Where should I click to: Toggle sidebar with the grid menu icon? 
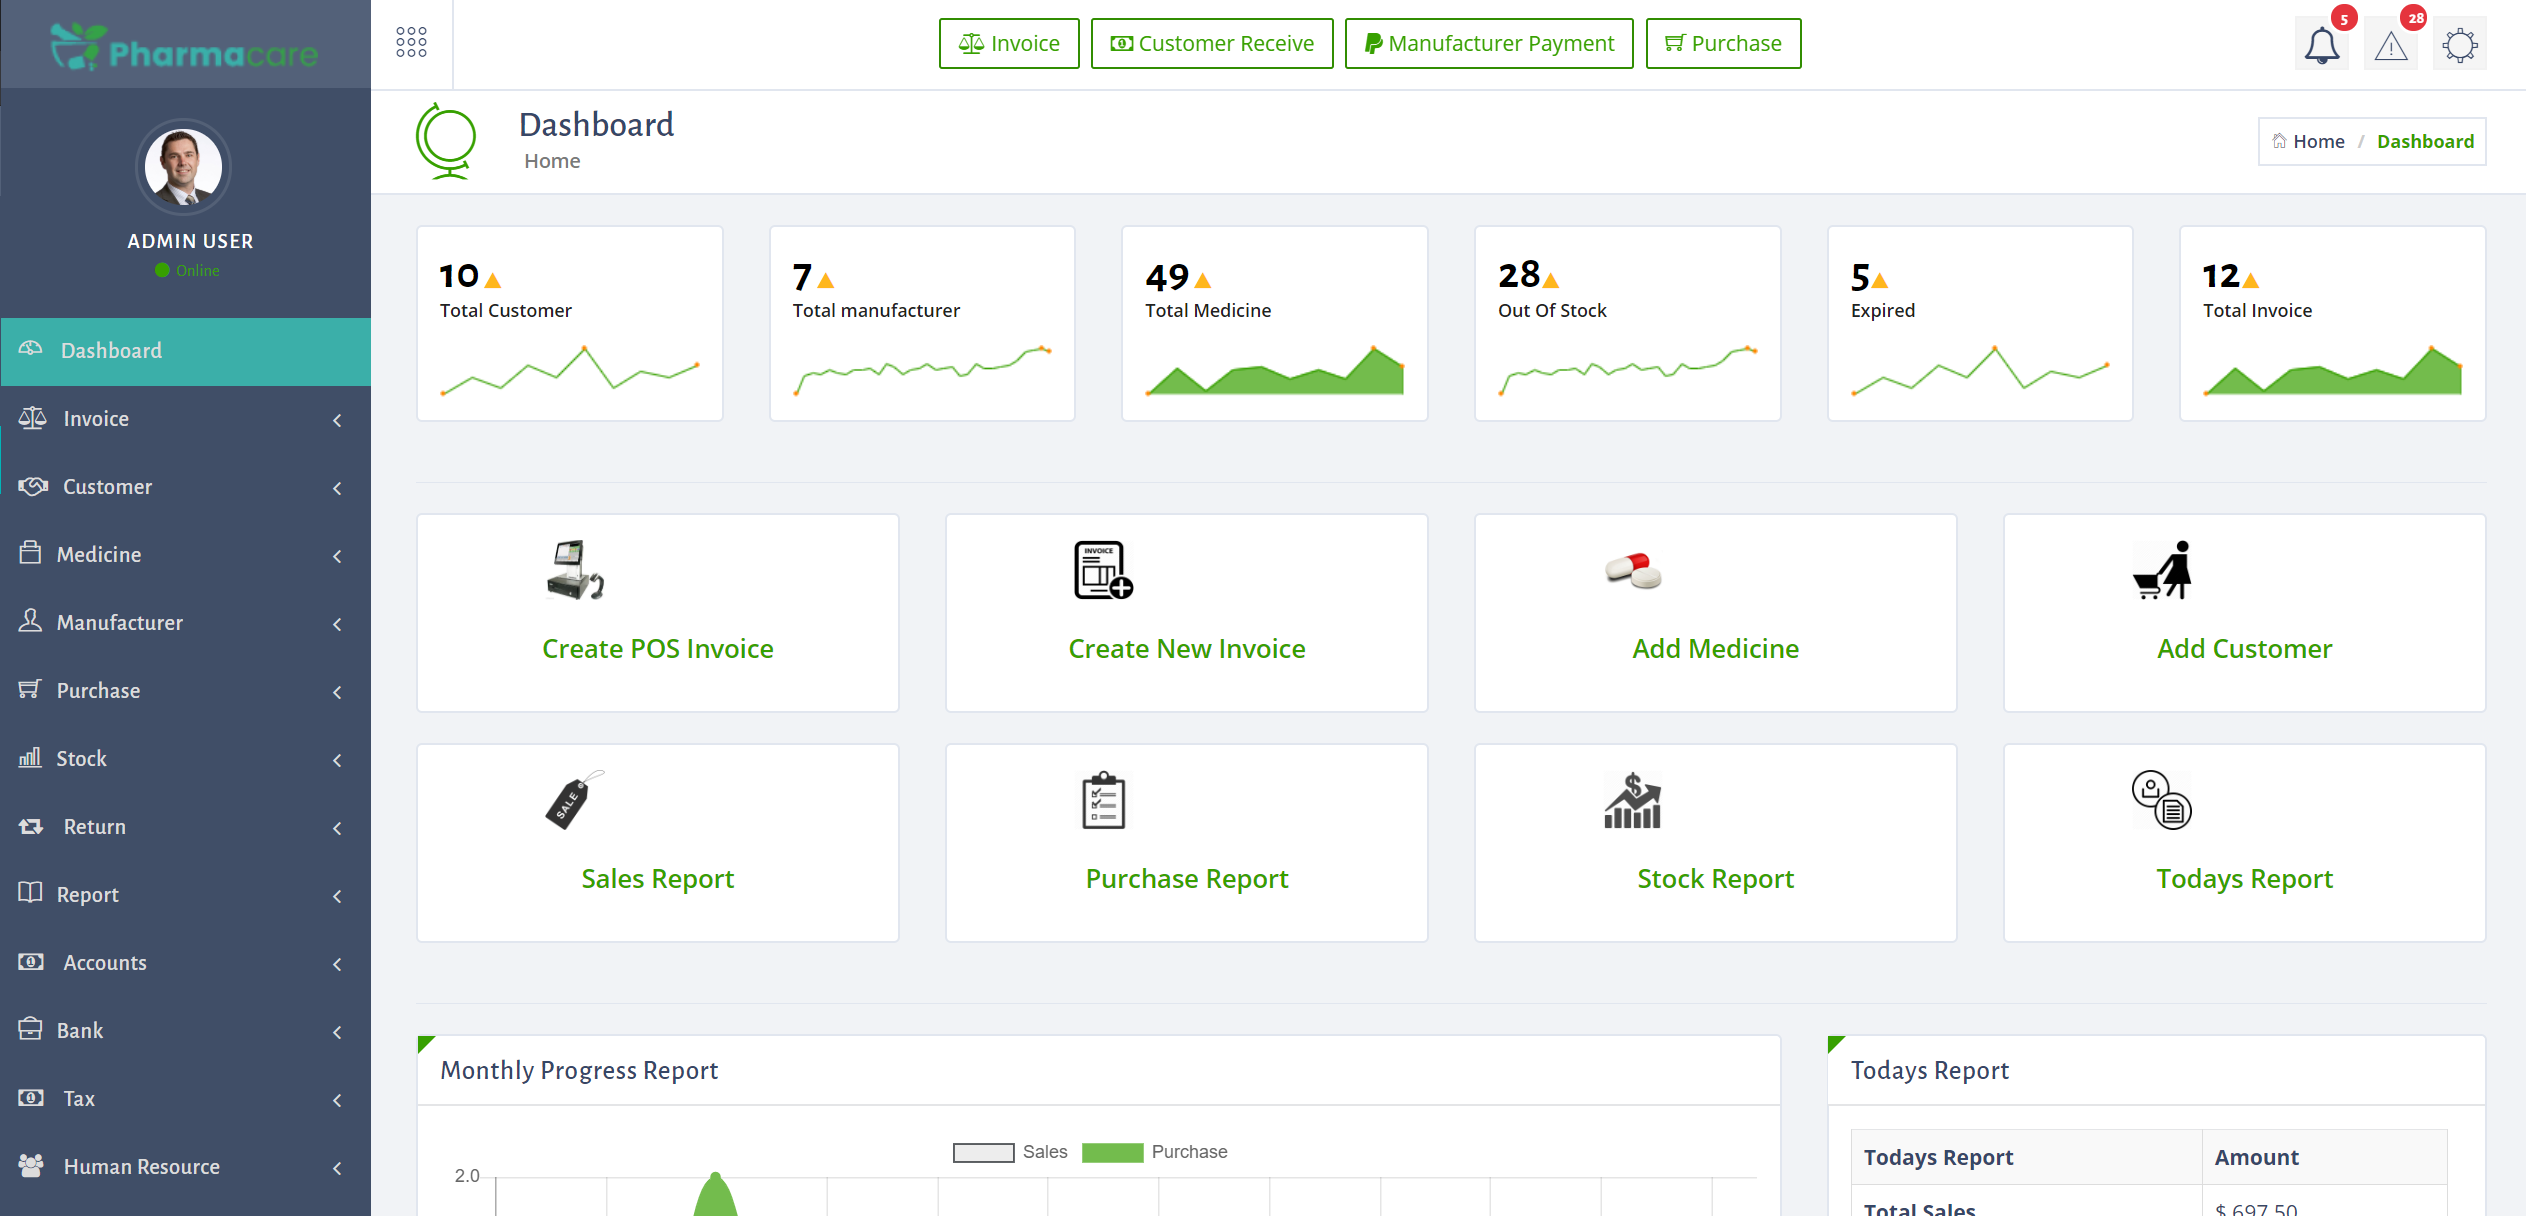pos(411,42)
